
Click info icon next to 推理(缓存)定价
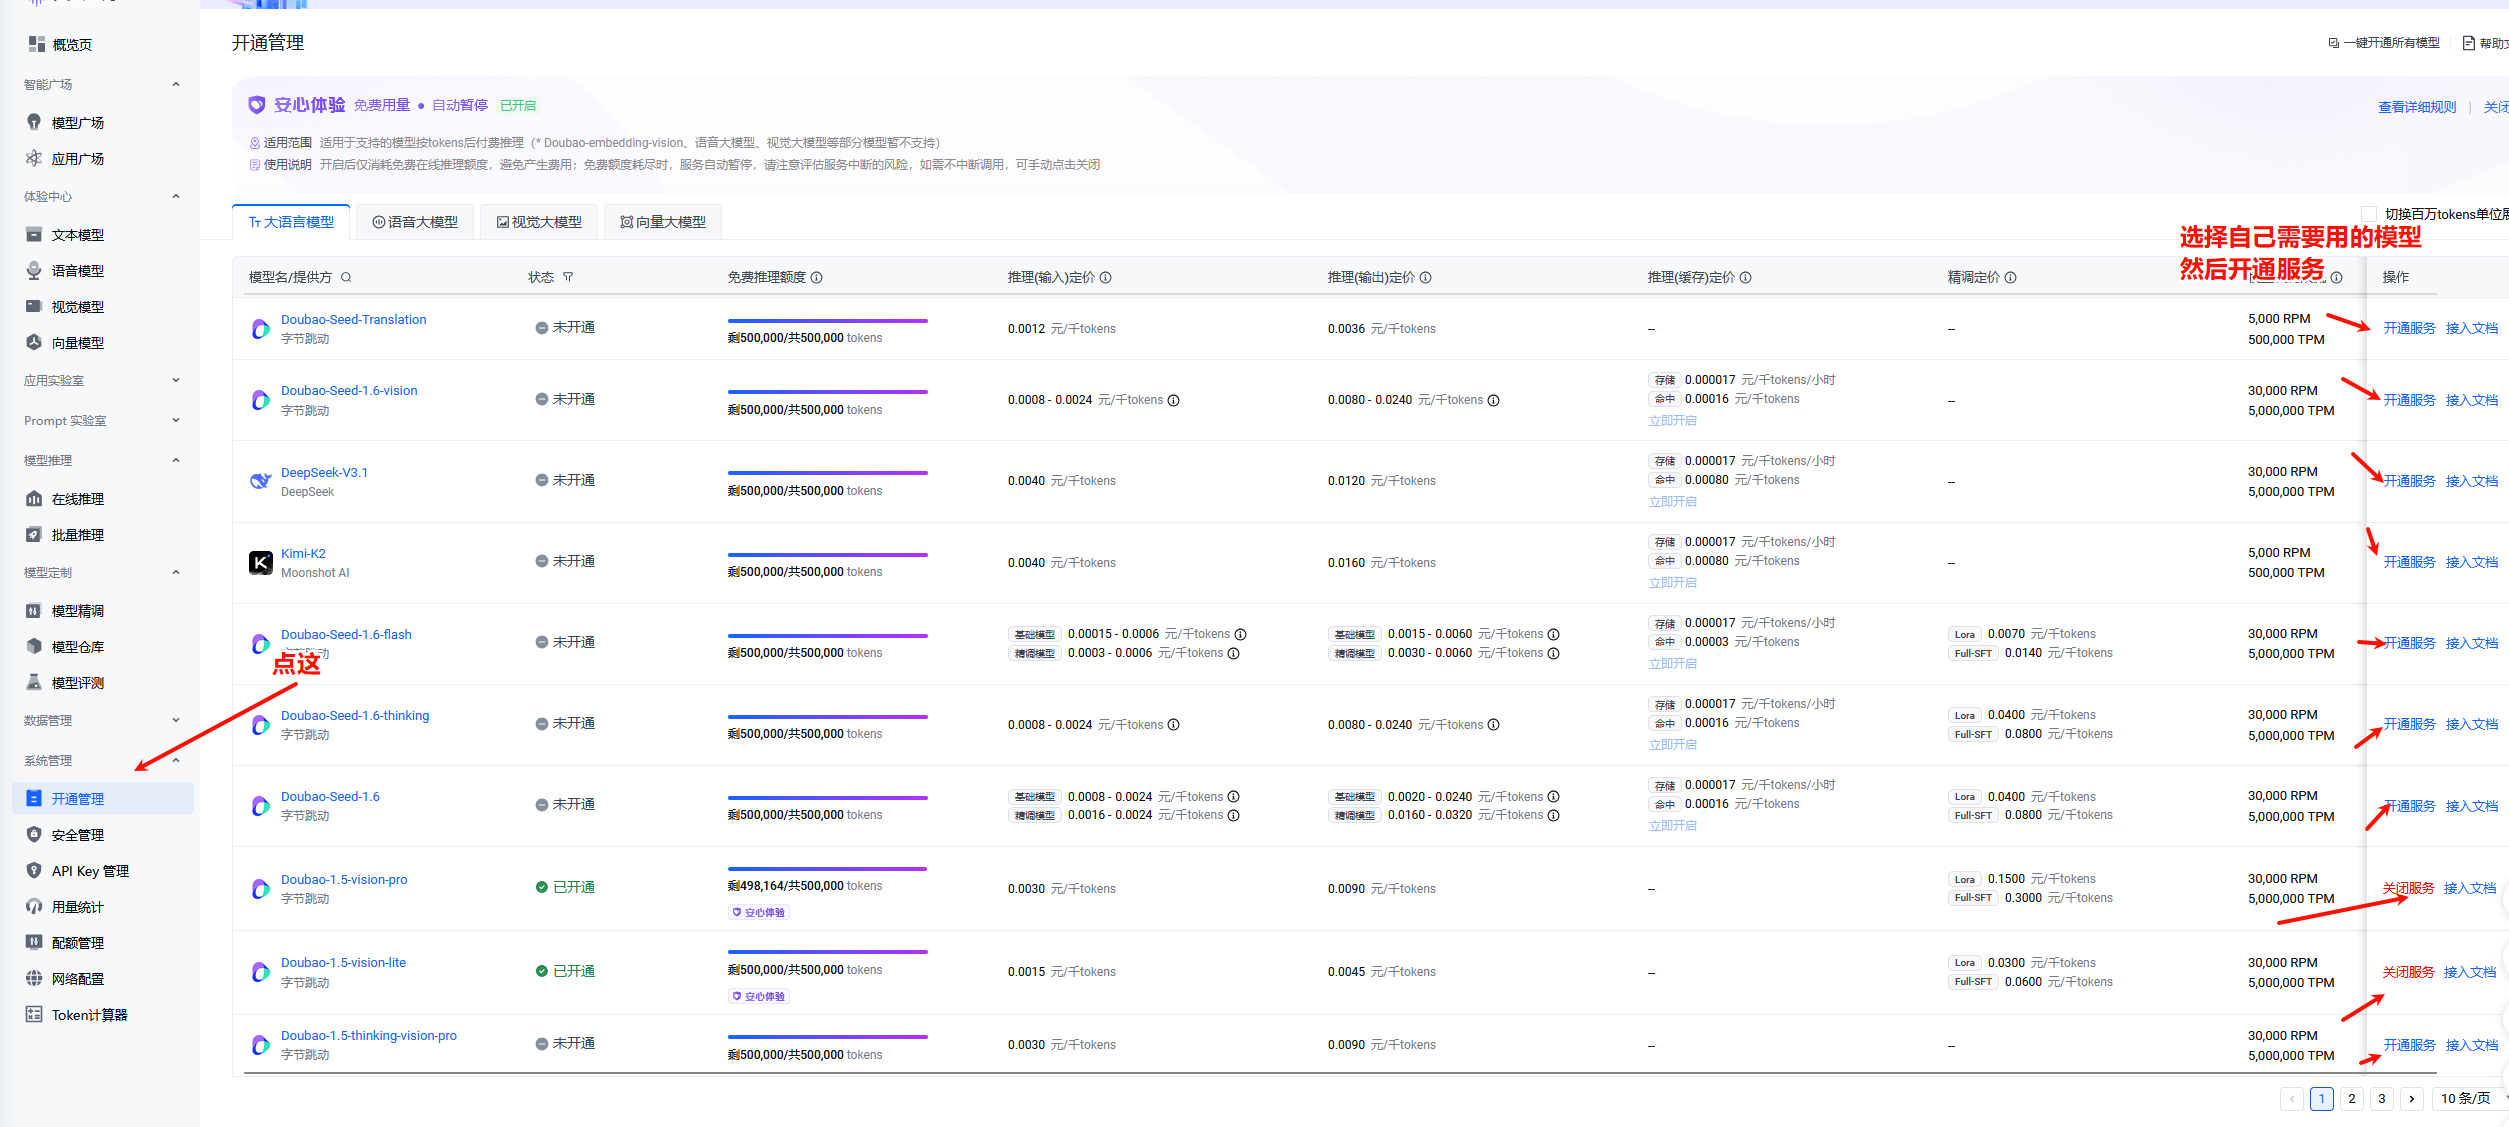click(x=1746, y=278)
